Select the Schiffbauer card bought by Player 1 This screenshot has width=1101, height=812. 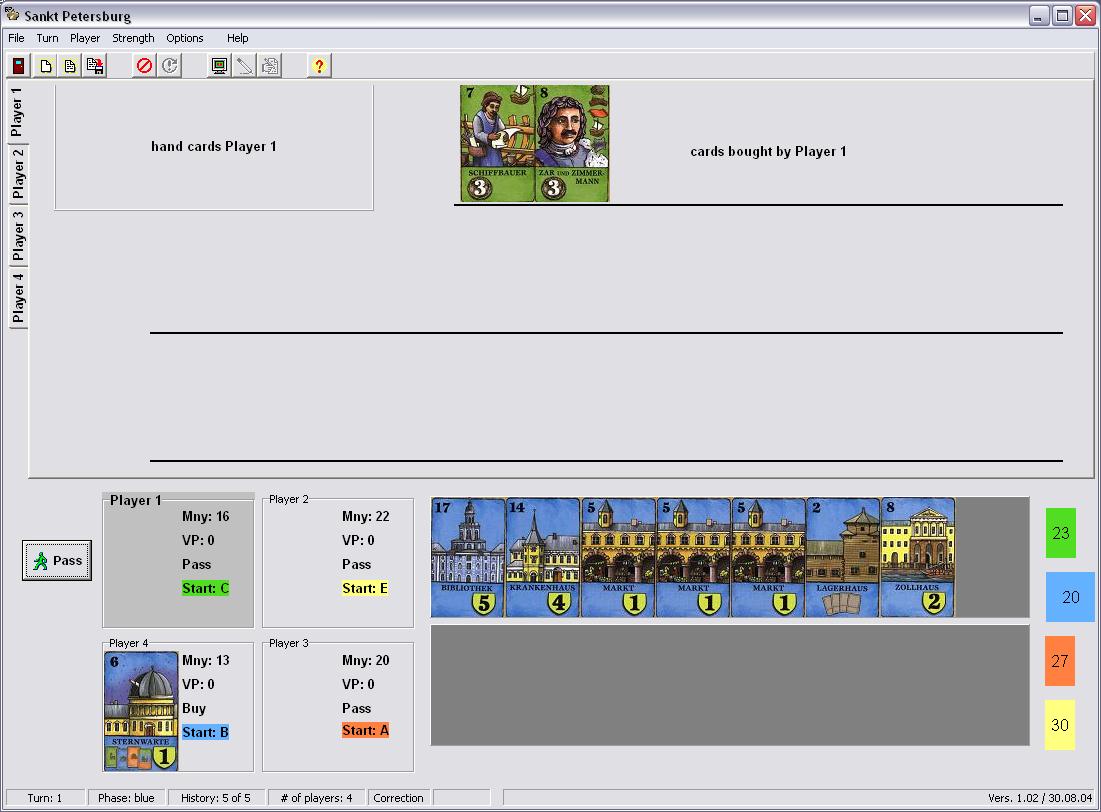point(497,144)
